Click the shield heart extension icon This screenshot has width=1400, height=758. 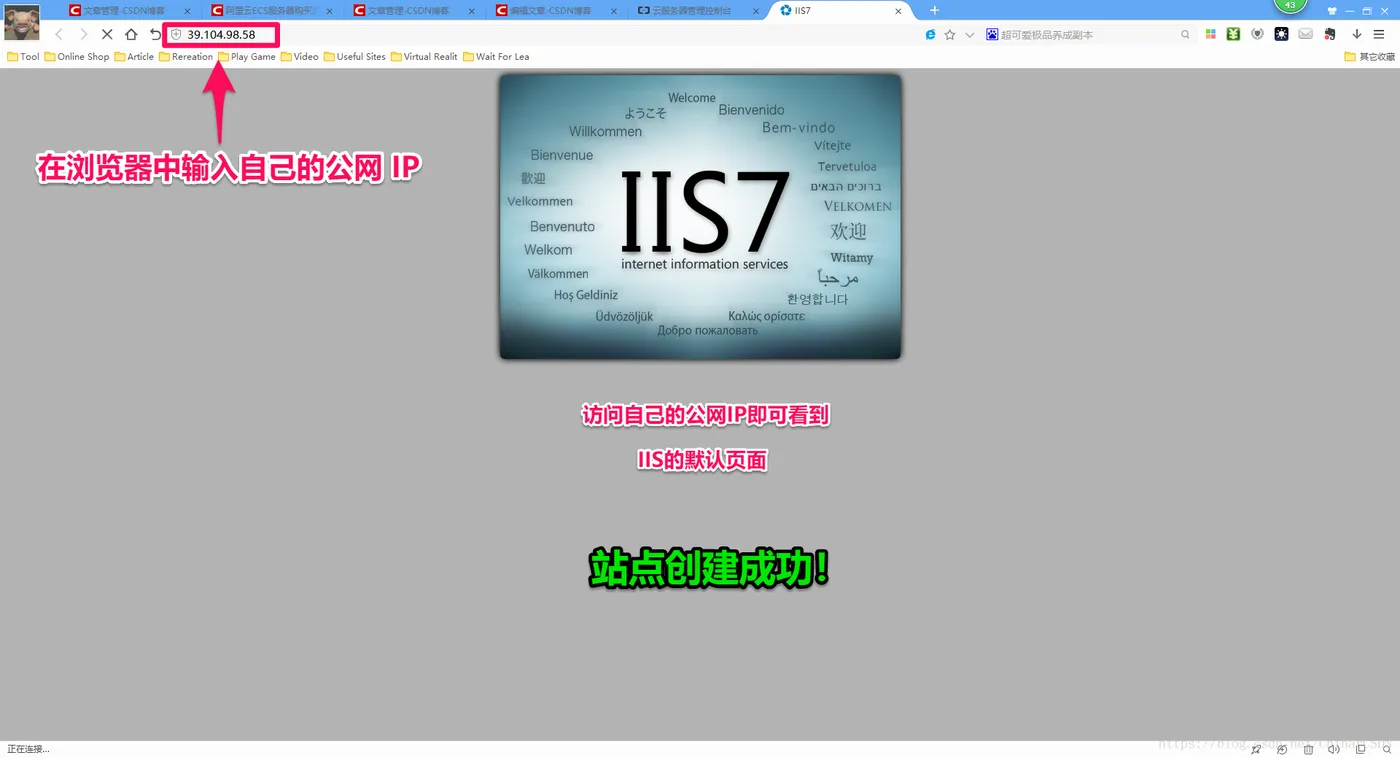1257,34
